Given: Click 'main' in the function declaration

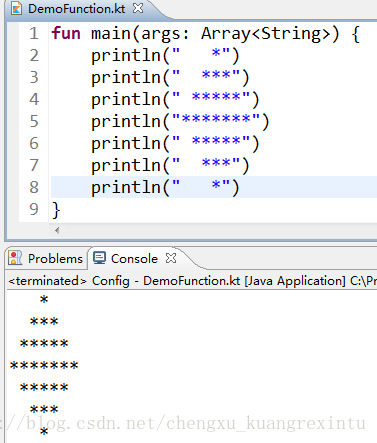Looking at the screenshot, I should click(x=111, y=34).
